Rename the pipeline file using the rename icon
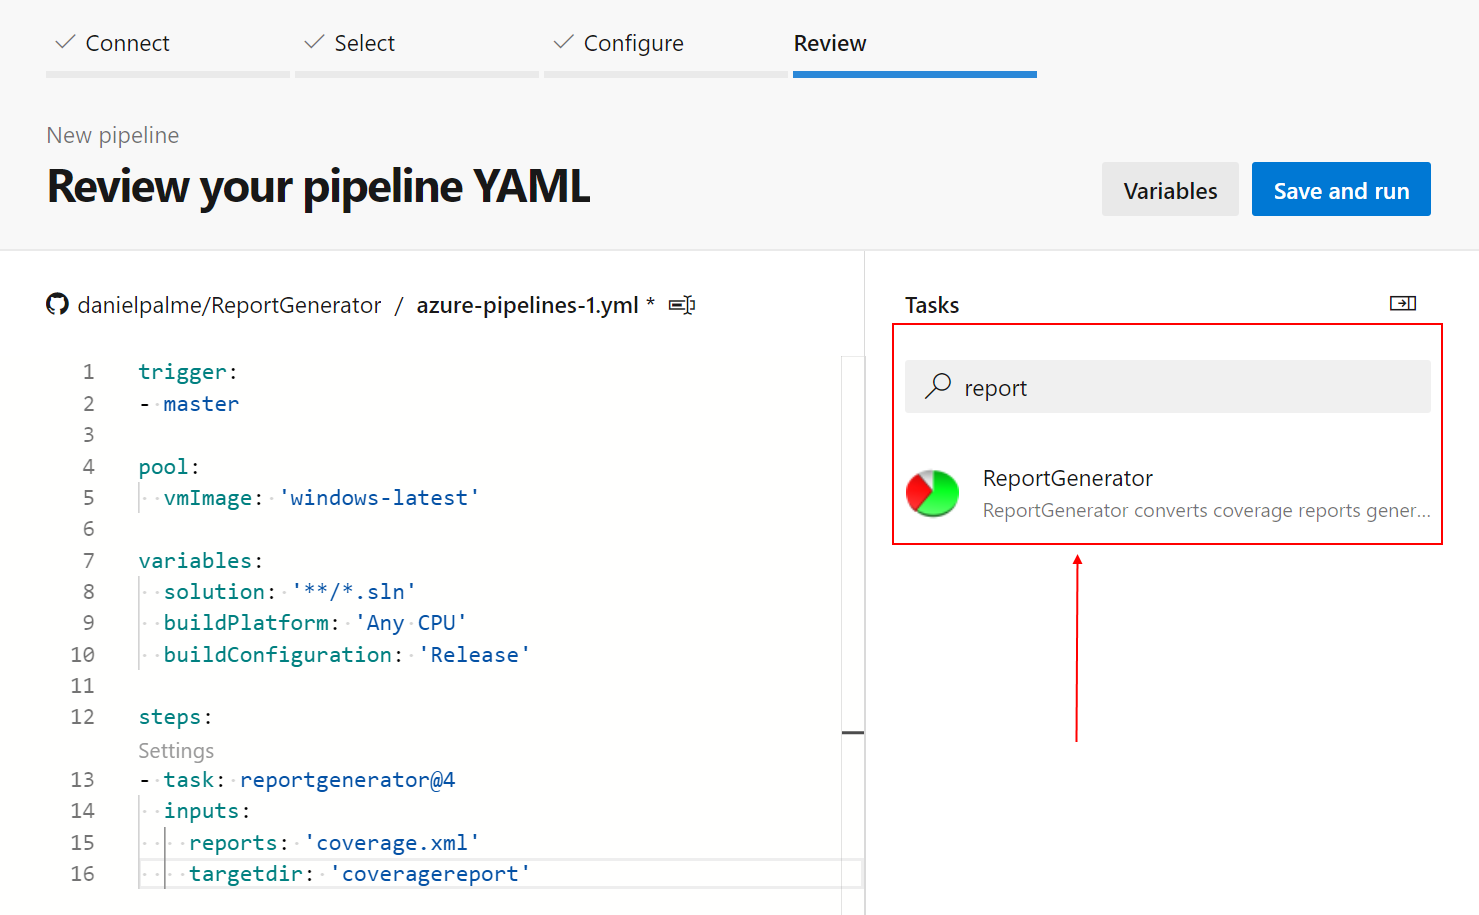1479x915 pixels. [681, 305]
